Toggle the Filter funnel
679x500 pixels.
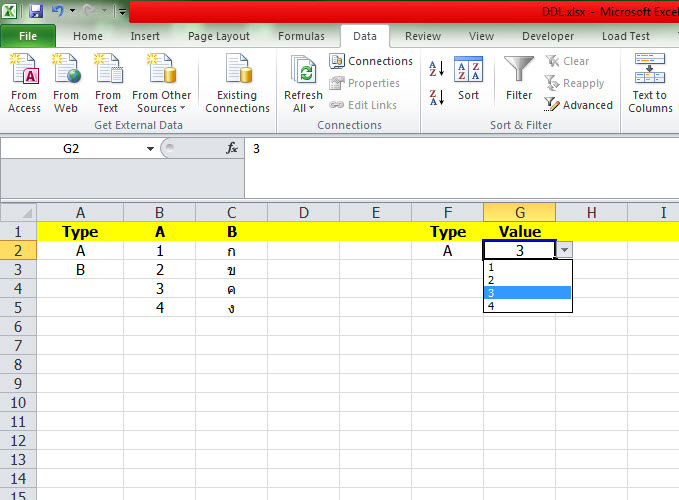coord(519,78)
